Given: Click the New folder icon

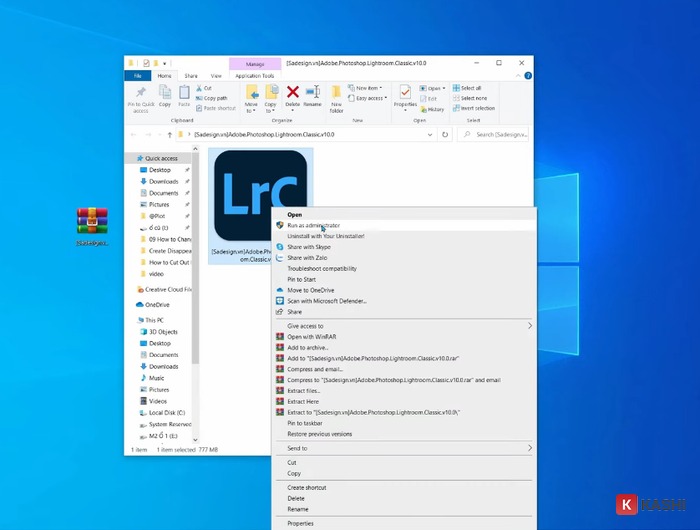Looking at the screenshot, I should (x=337, y=97).
